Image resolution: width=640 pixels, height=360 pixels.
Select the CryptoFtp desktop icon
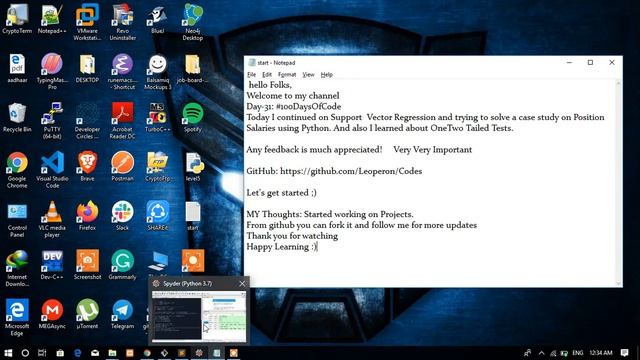click(158, 167)
